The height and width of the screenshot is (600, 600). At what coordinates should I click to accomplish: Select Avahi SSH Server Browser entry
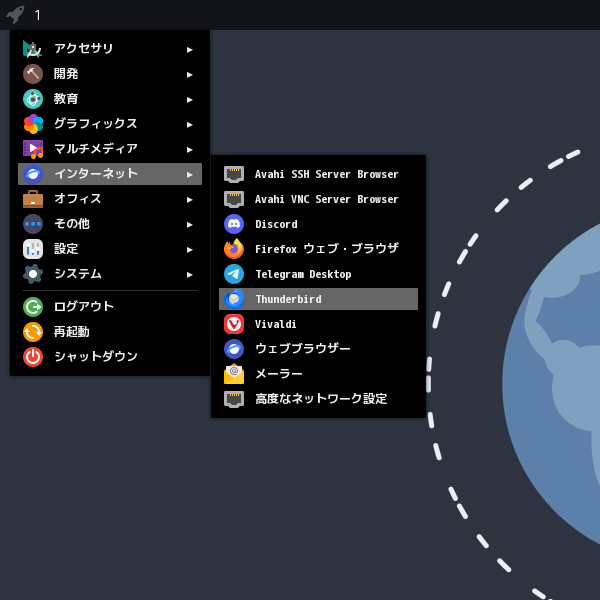coord(318,174)
